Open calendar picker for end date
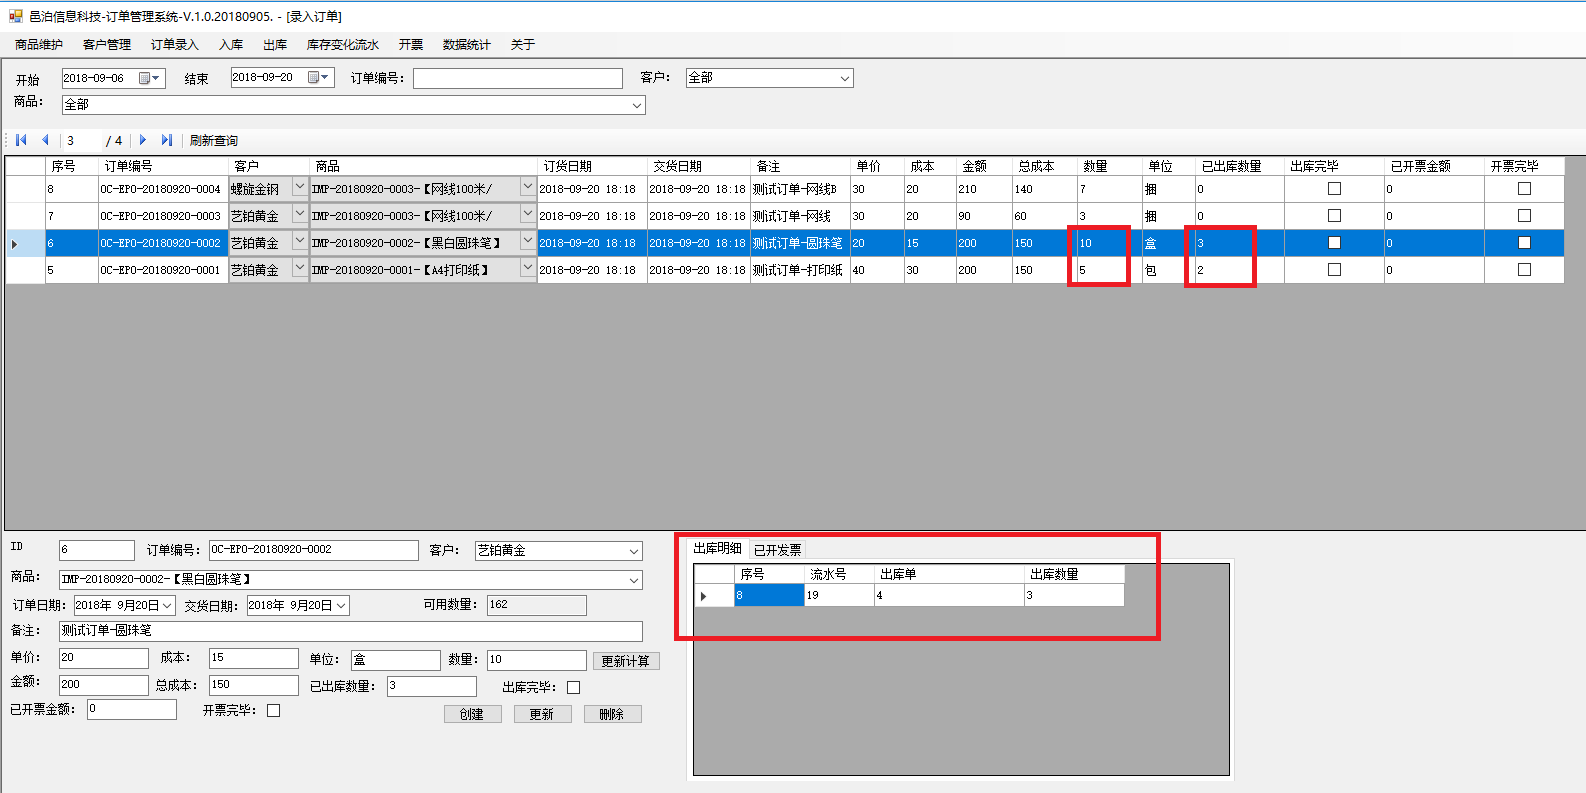Image resolution: width=1586 pixels, height=793 pixels. (319, 77)
